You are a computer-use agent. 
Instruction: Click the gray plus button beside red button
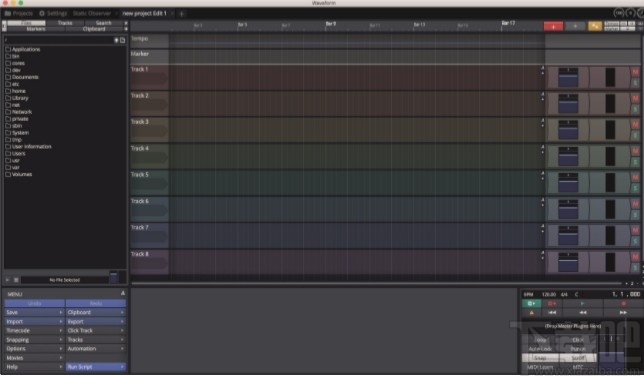pos(575,26)
